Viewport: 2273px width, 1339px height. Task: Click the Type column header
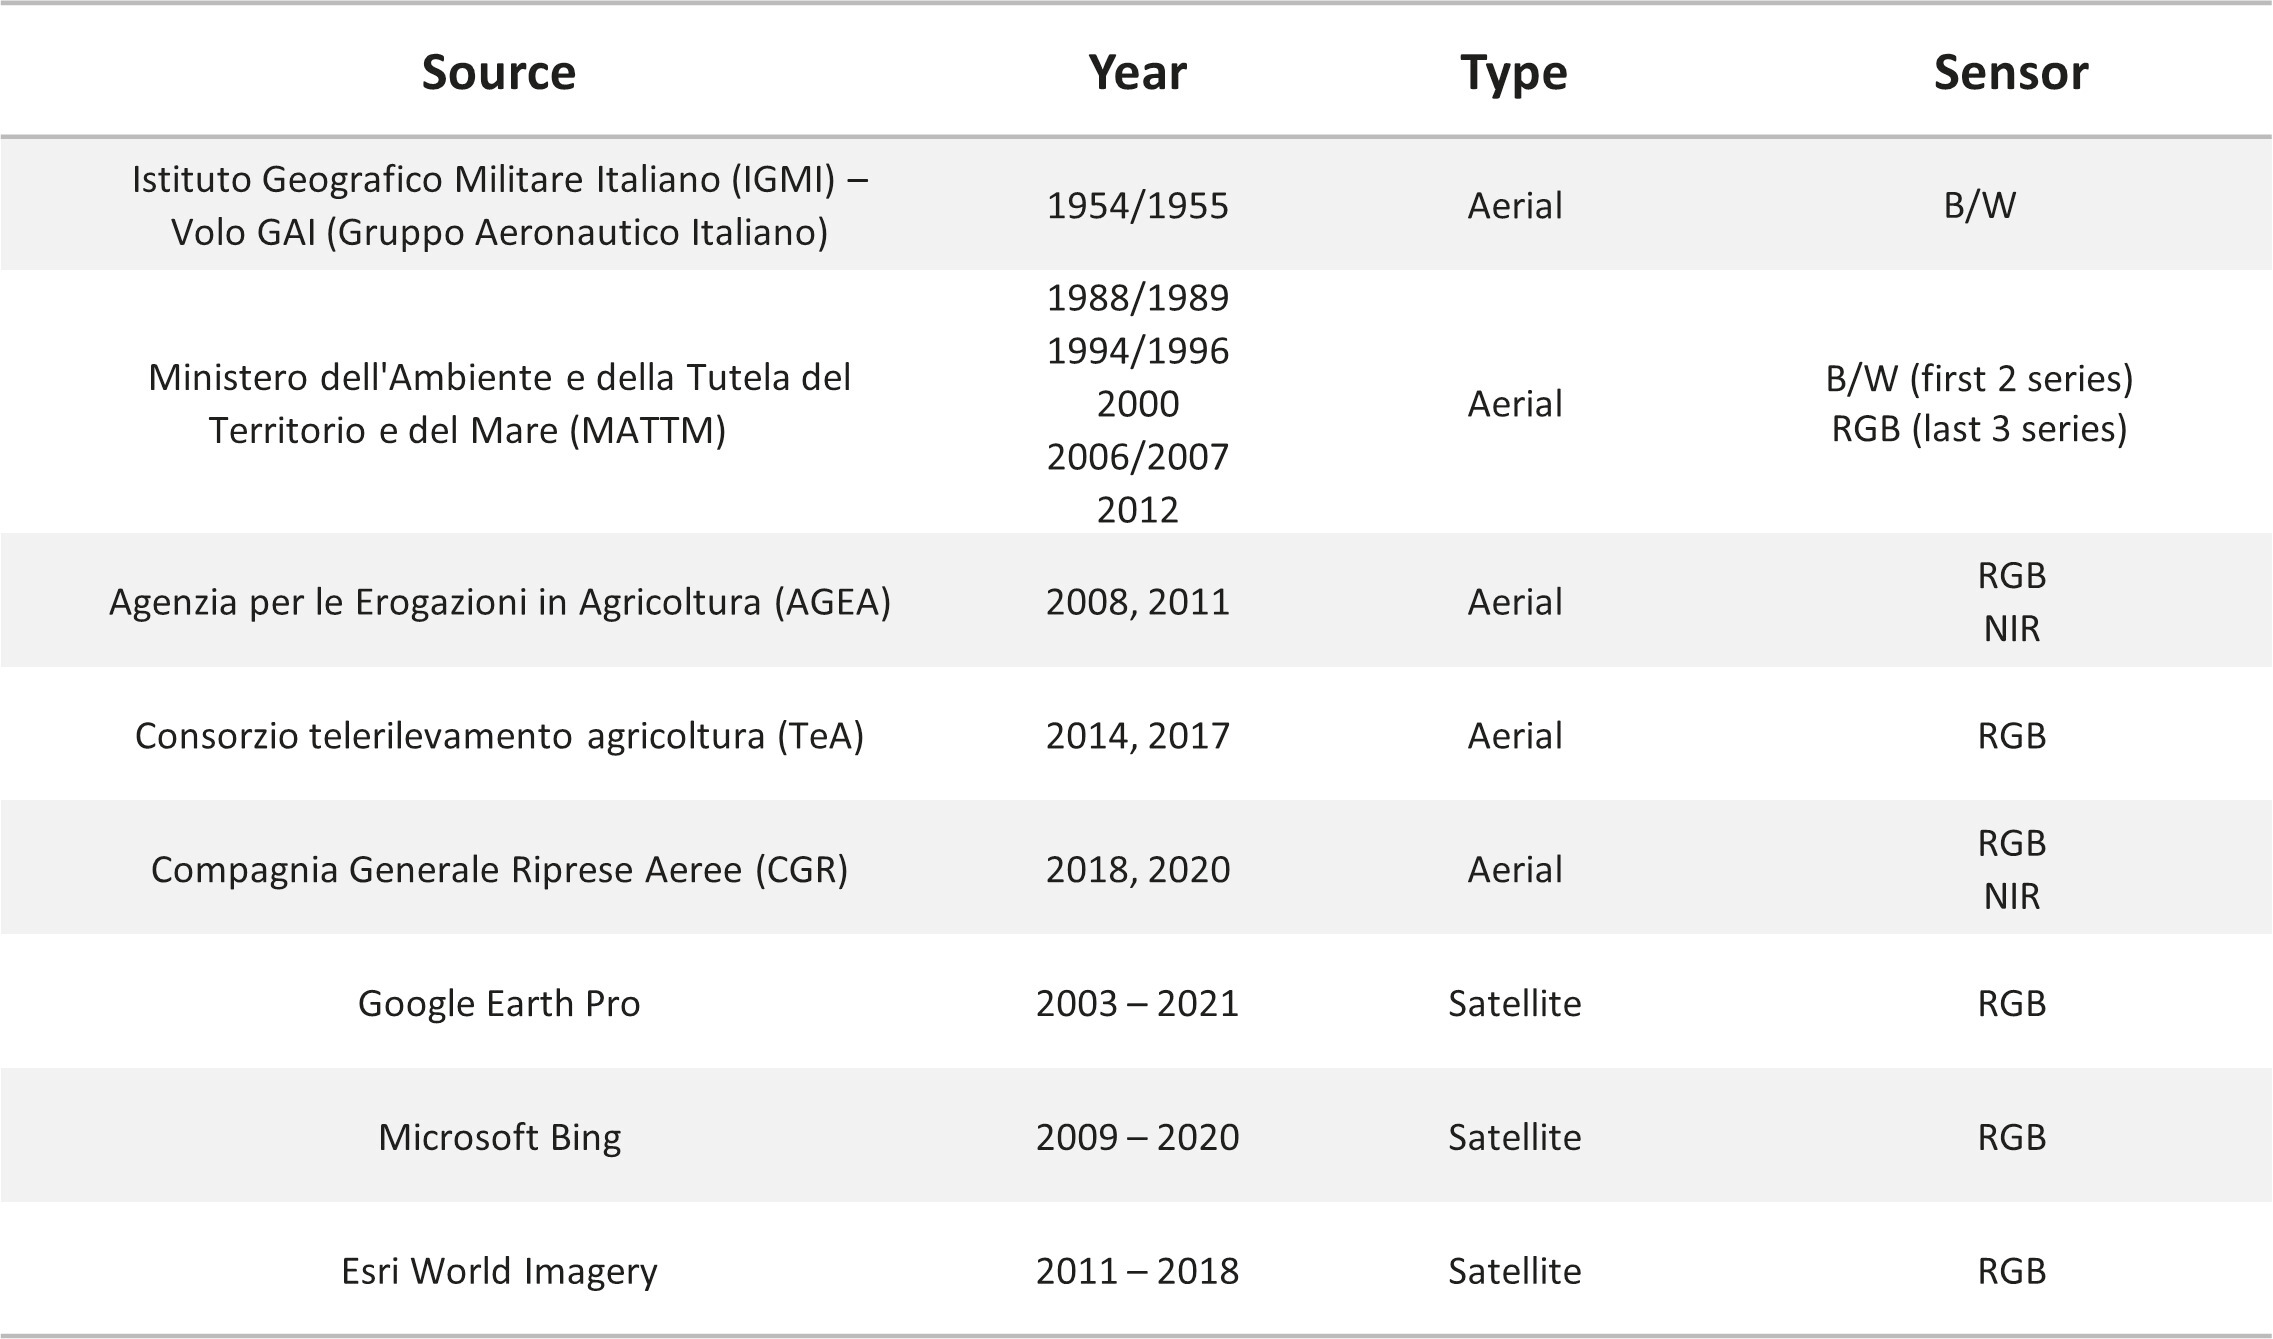pyautogui.click(x=1514, y=74)
